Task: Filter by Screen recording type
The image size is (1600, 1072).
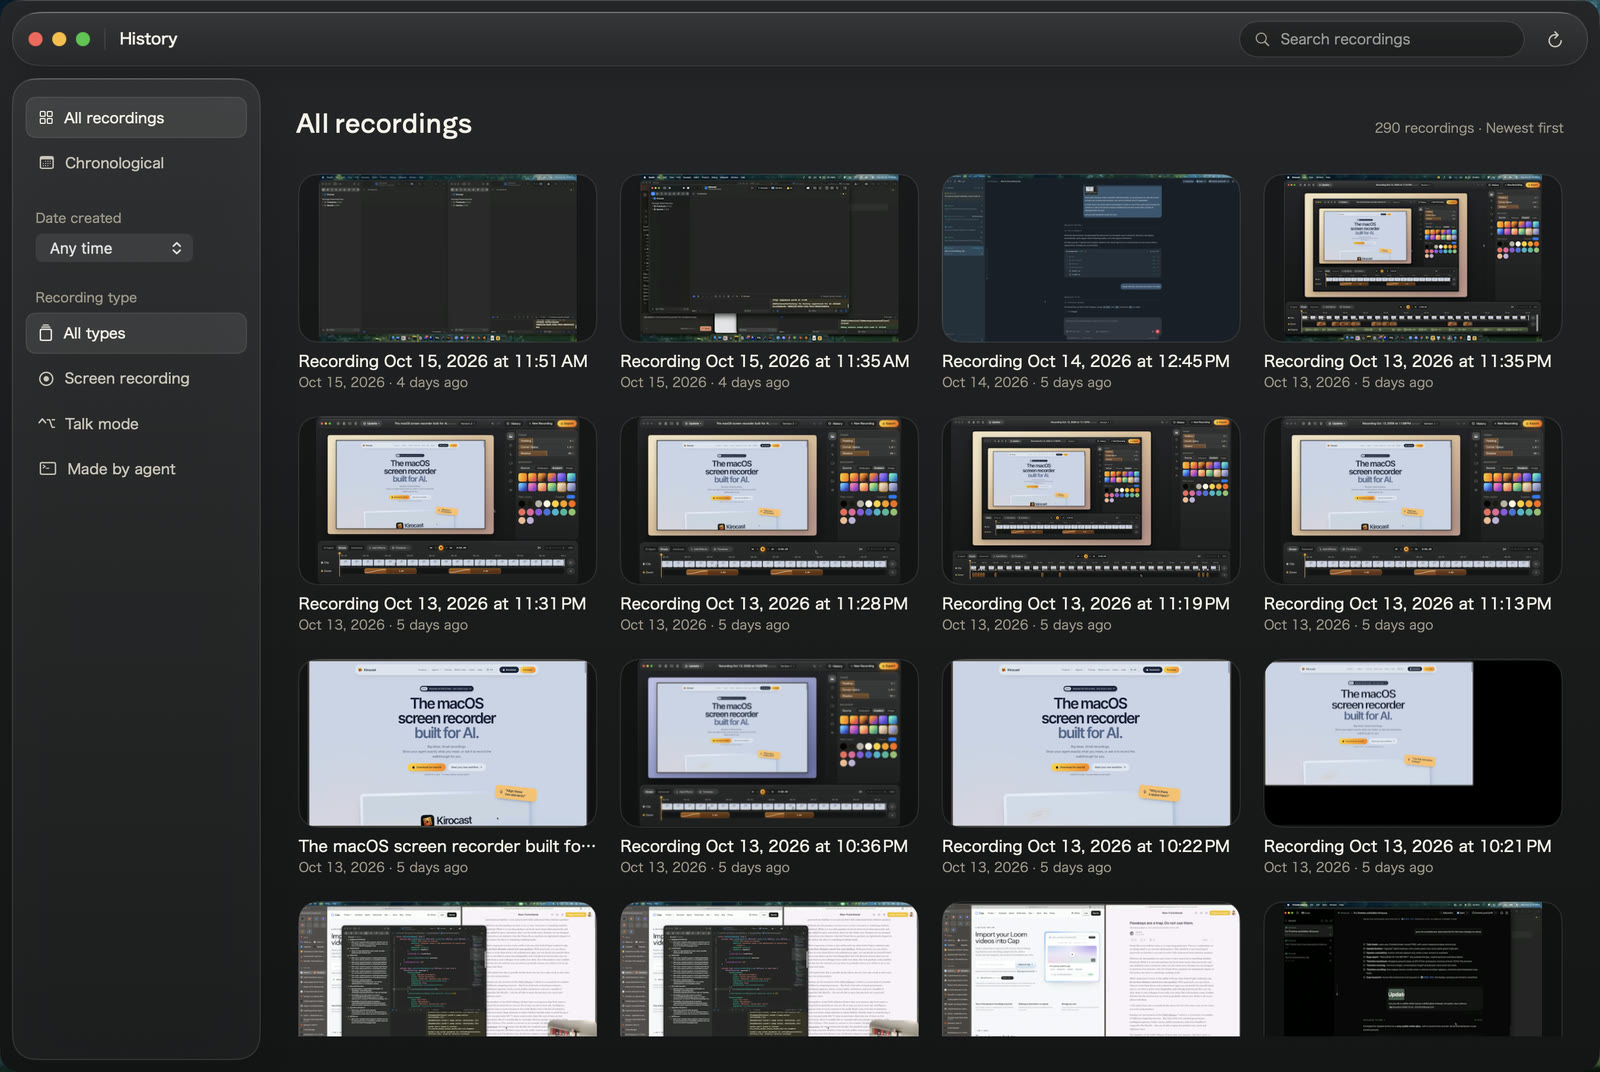Action: 136,379
